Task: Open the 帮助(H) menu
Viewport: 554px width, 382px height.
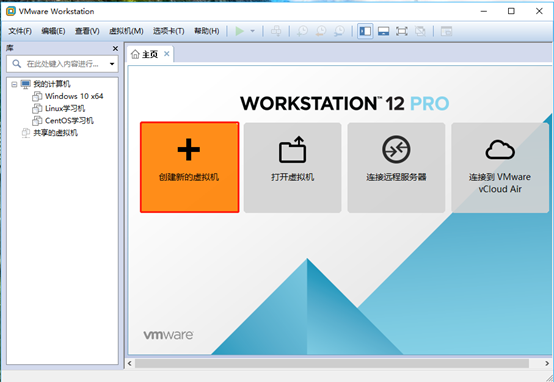Action: pyautogui.click(x=207, y=31)
